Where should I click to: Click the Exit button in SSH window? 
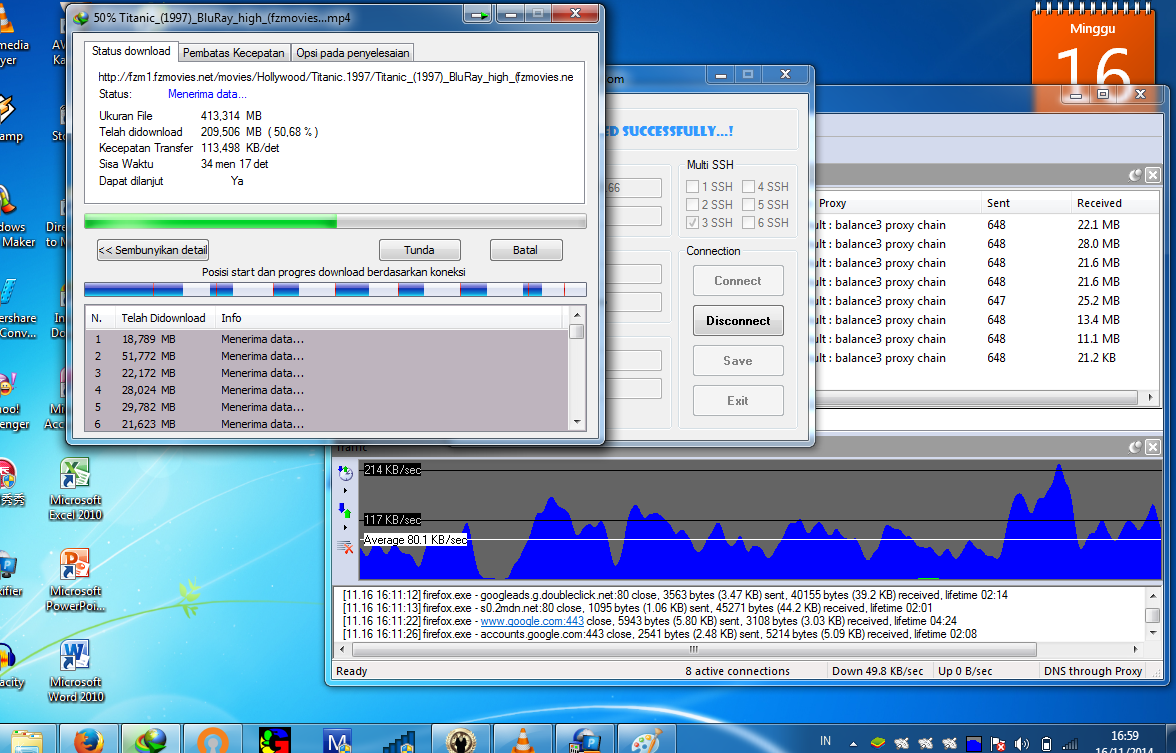coord(738,400)
